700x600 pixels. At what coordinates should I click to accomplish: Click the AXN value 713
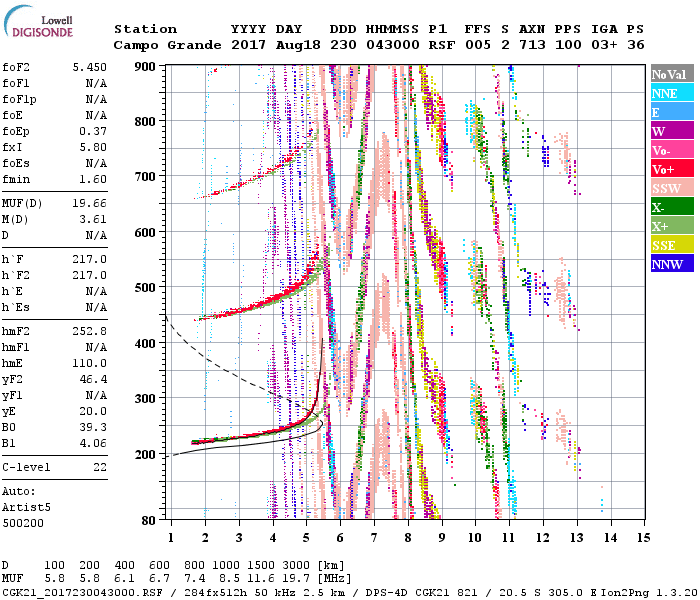pyautogui.click(x=532, y=45)
